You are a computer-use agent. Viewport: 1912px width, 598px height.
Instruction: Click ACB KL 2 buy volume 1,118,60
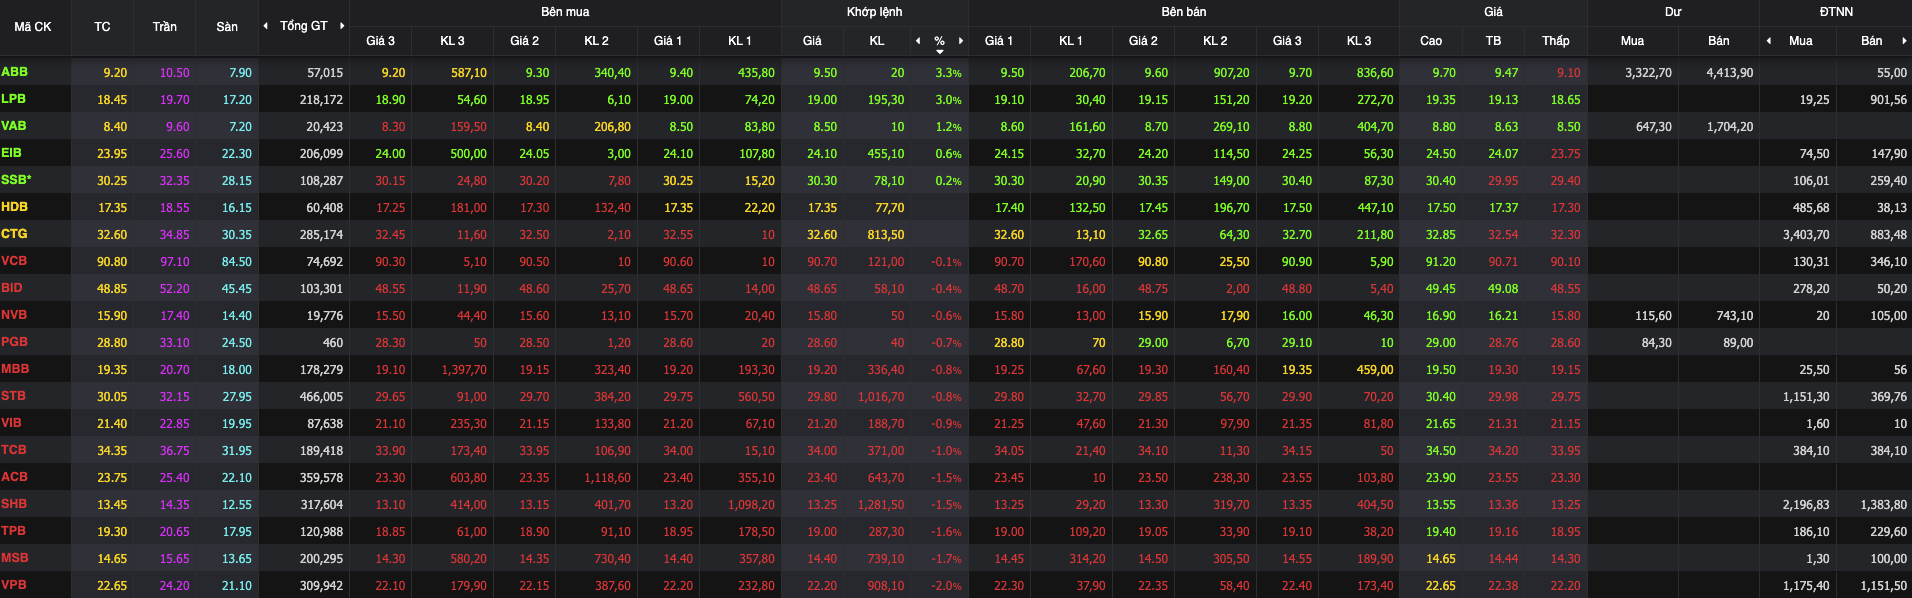point(607,478)
